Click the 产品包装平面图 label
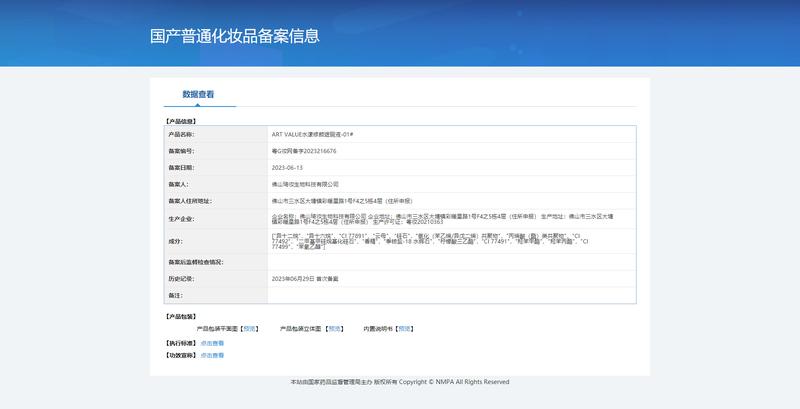Image resolution: width=800 pixels, height=409 pixels. tap(218, 329)
